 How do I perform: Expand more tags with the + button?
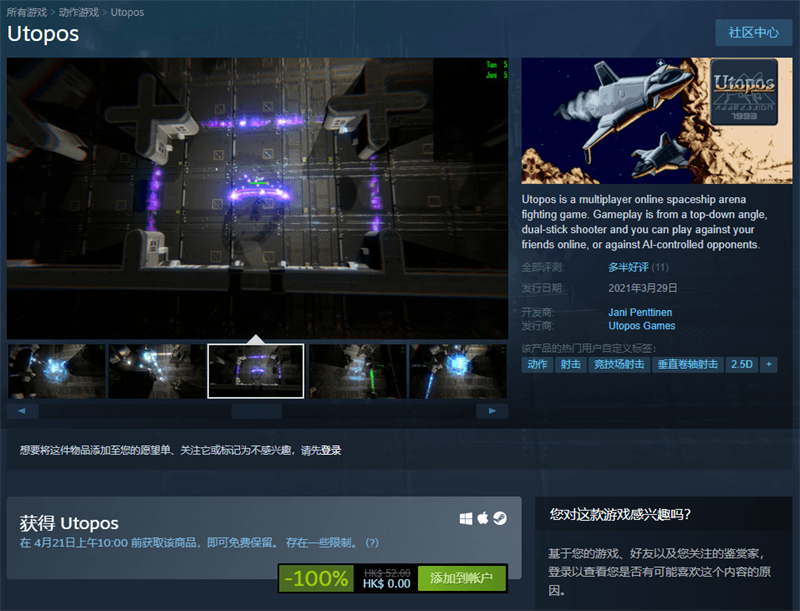point(769,365)
